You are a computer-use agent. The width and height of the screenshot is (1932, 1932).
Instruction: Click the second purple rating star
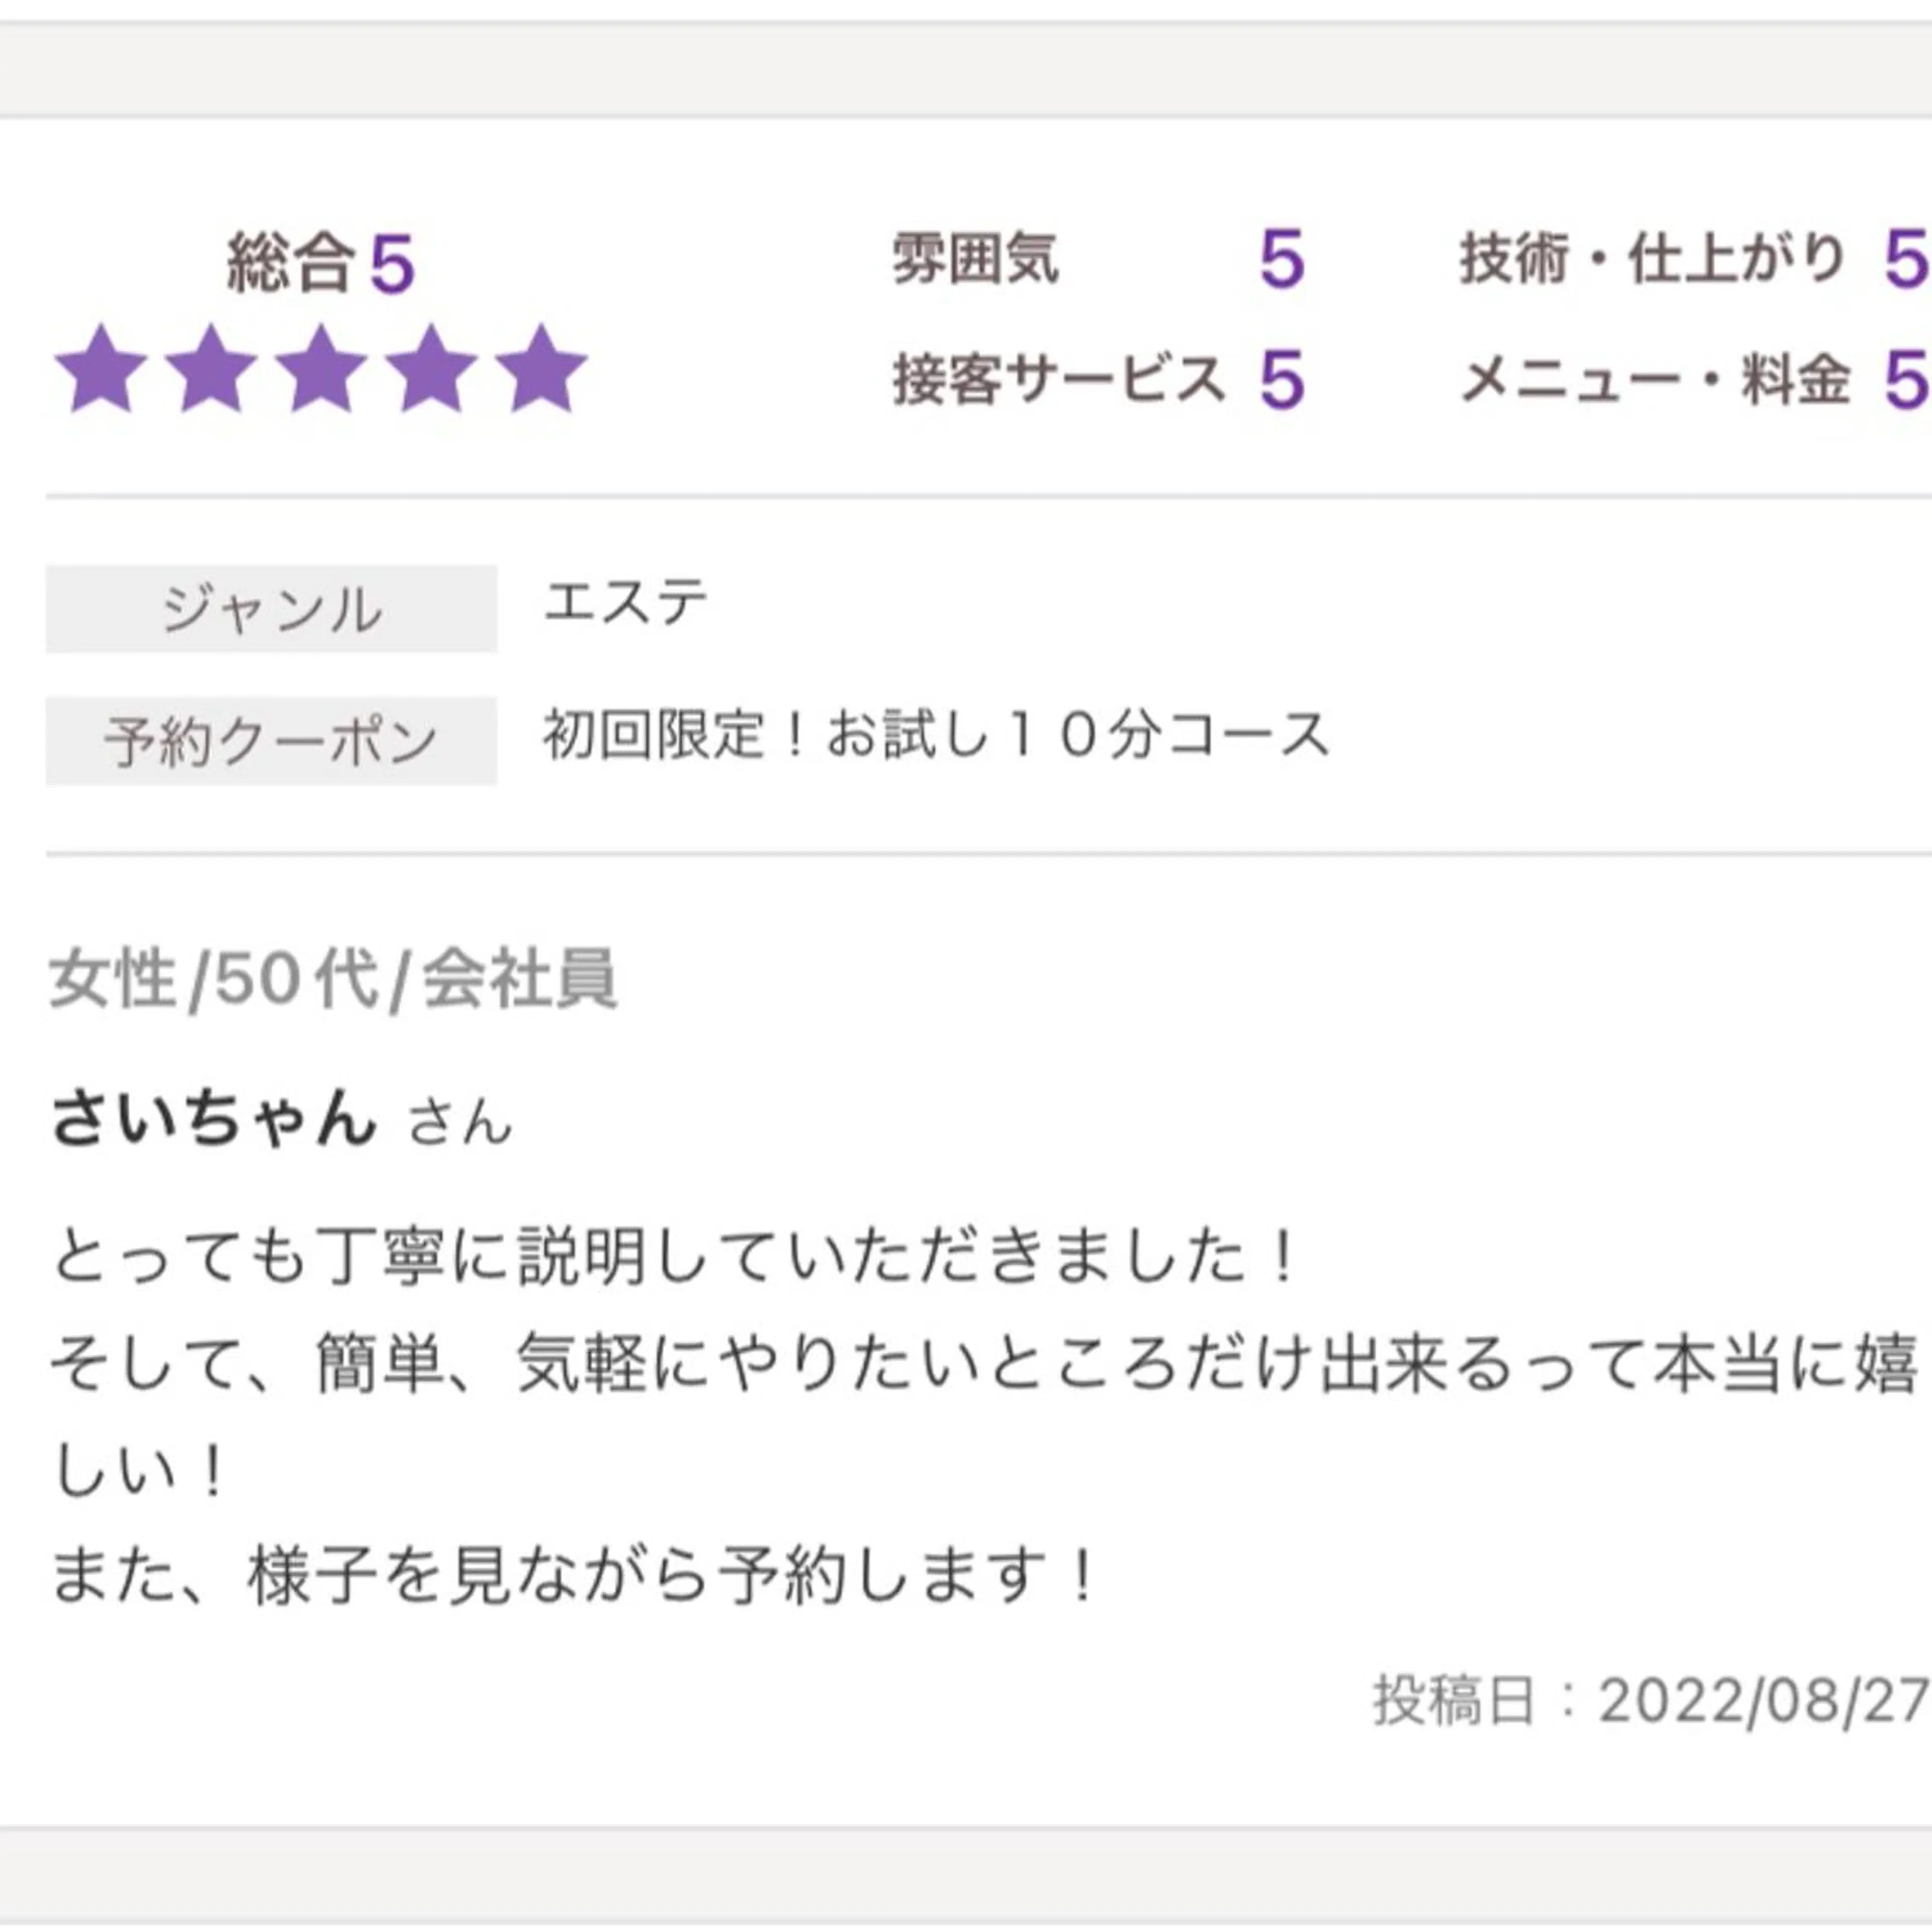(x=211, y=370)
